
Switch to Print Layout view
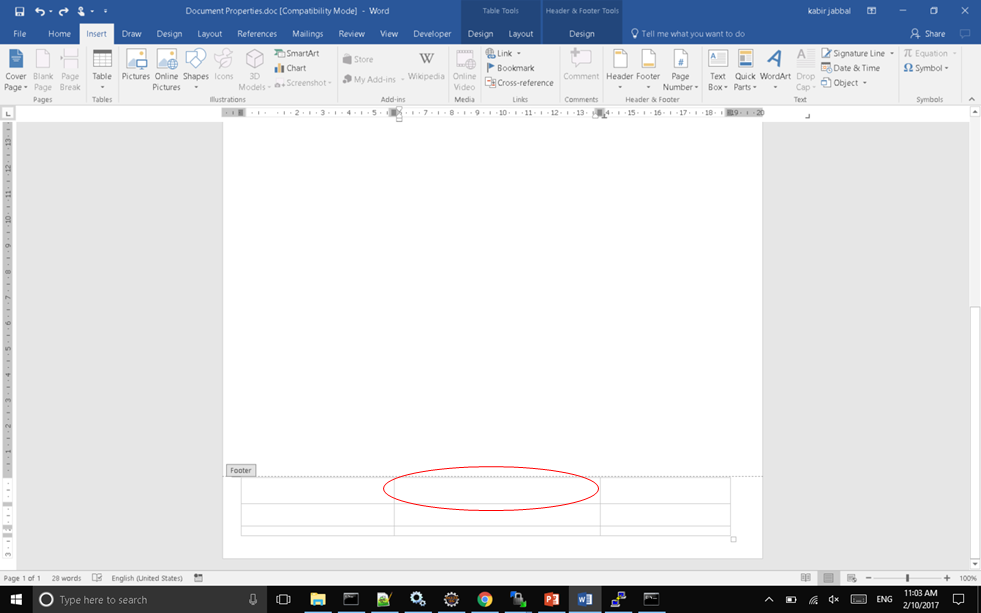[828, 578]
